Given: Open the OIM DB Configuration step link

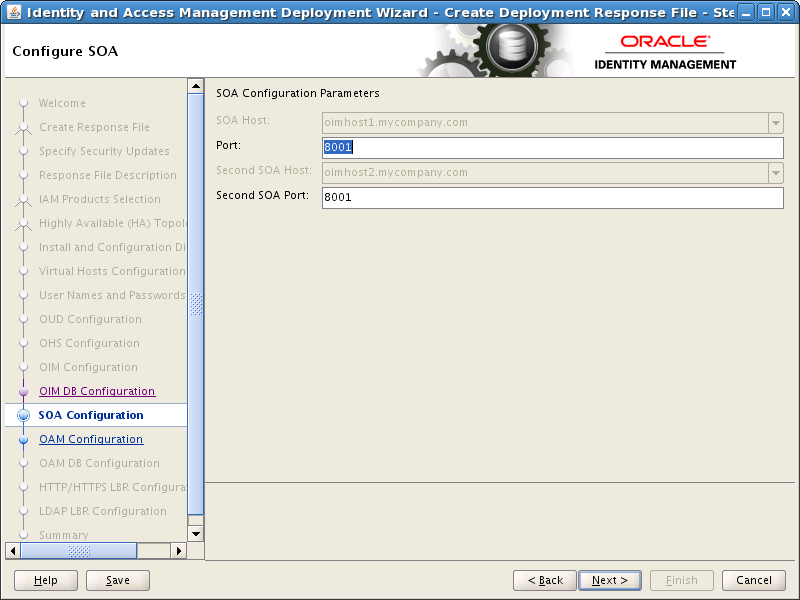Looking at the screenshot, I should [97, 391].
